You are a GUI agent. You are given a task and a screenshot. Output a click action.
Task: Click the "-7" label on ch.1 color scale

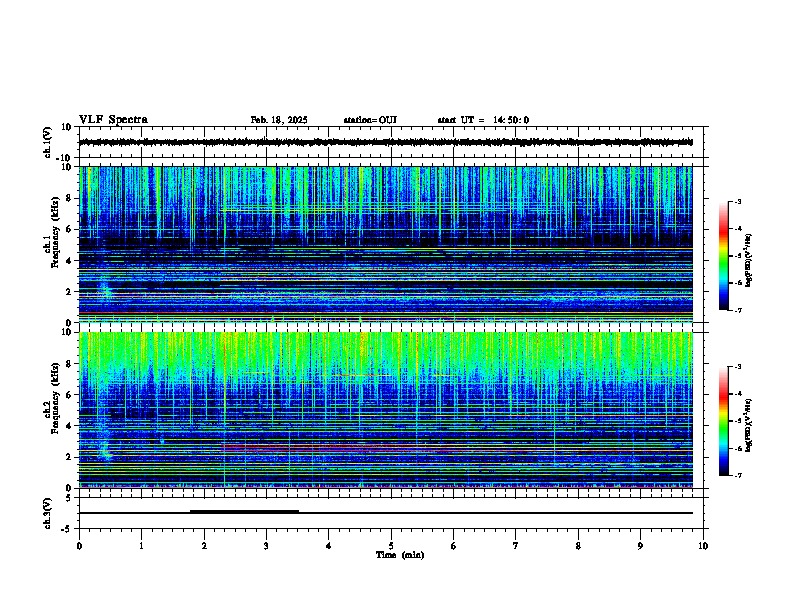tap(737, 311)
